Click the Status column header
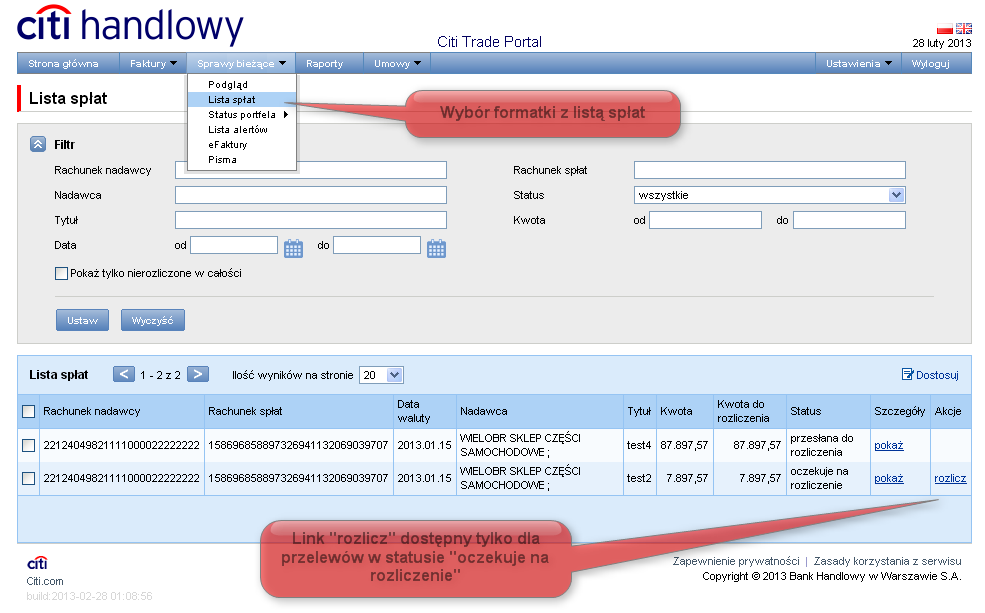985x613 pixels. pyautogui.click(x=828, y=411)
